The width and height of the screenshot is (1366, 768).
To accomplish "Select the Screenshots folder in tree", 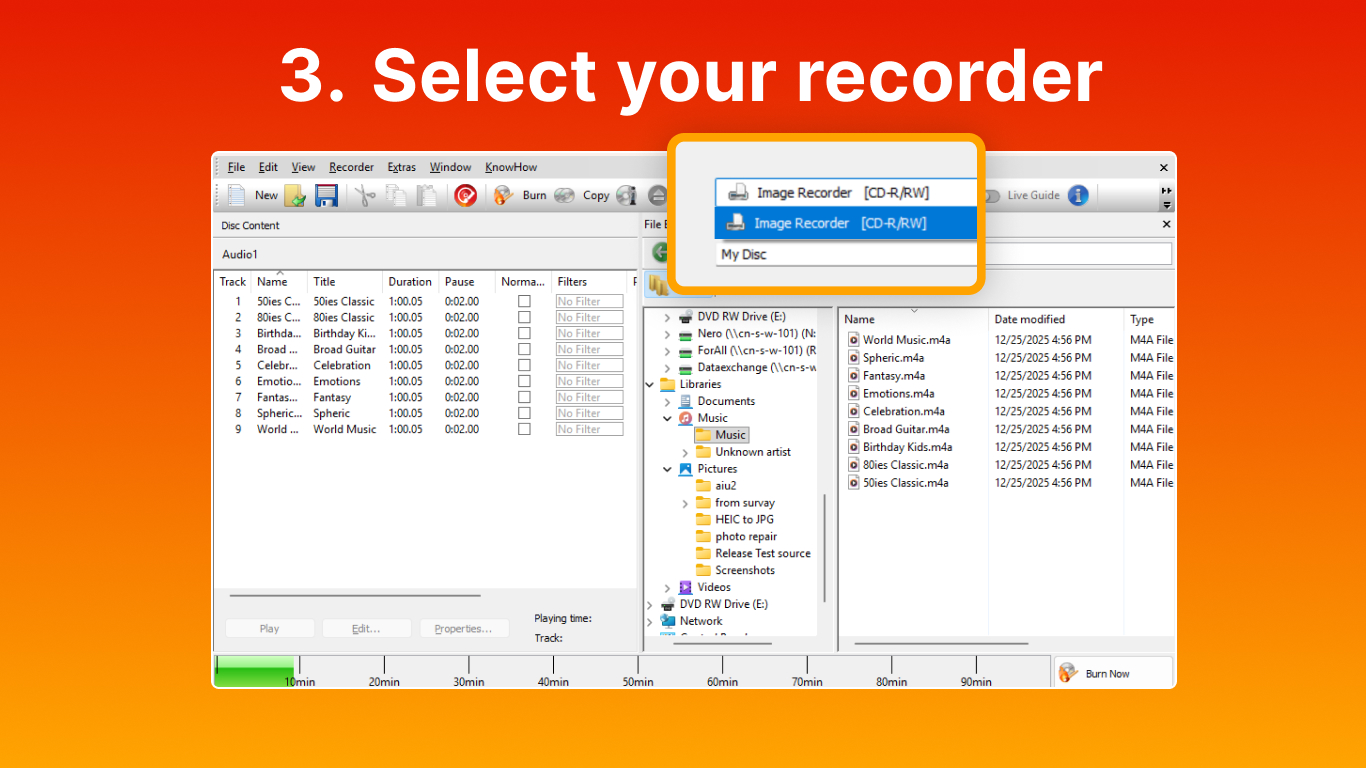I will 745,570.
